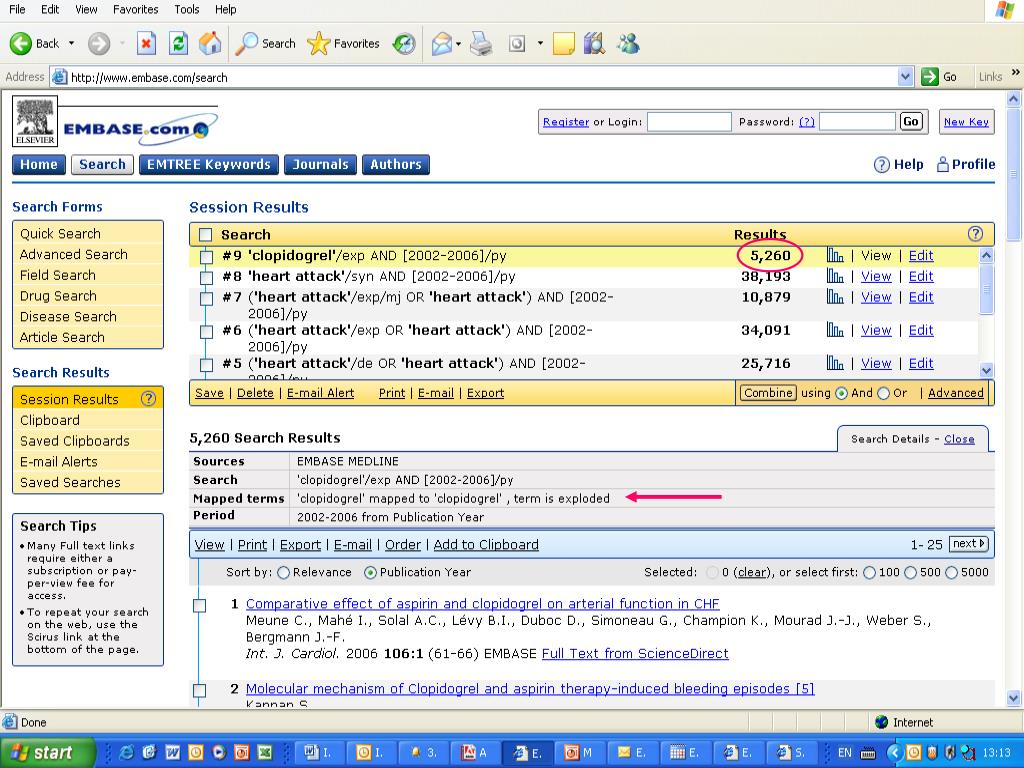Click the Excel quick launch icon
This screenshot has height=768, width=1024.
[264, 753]
